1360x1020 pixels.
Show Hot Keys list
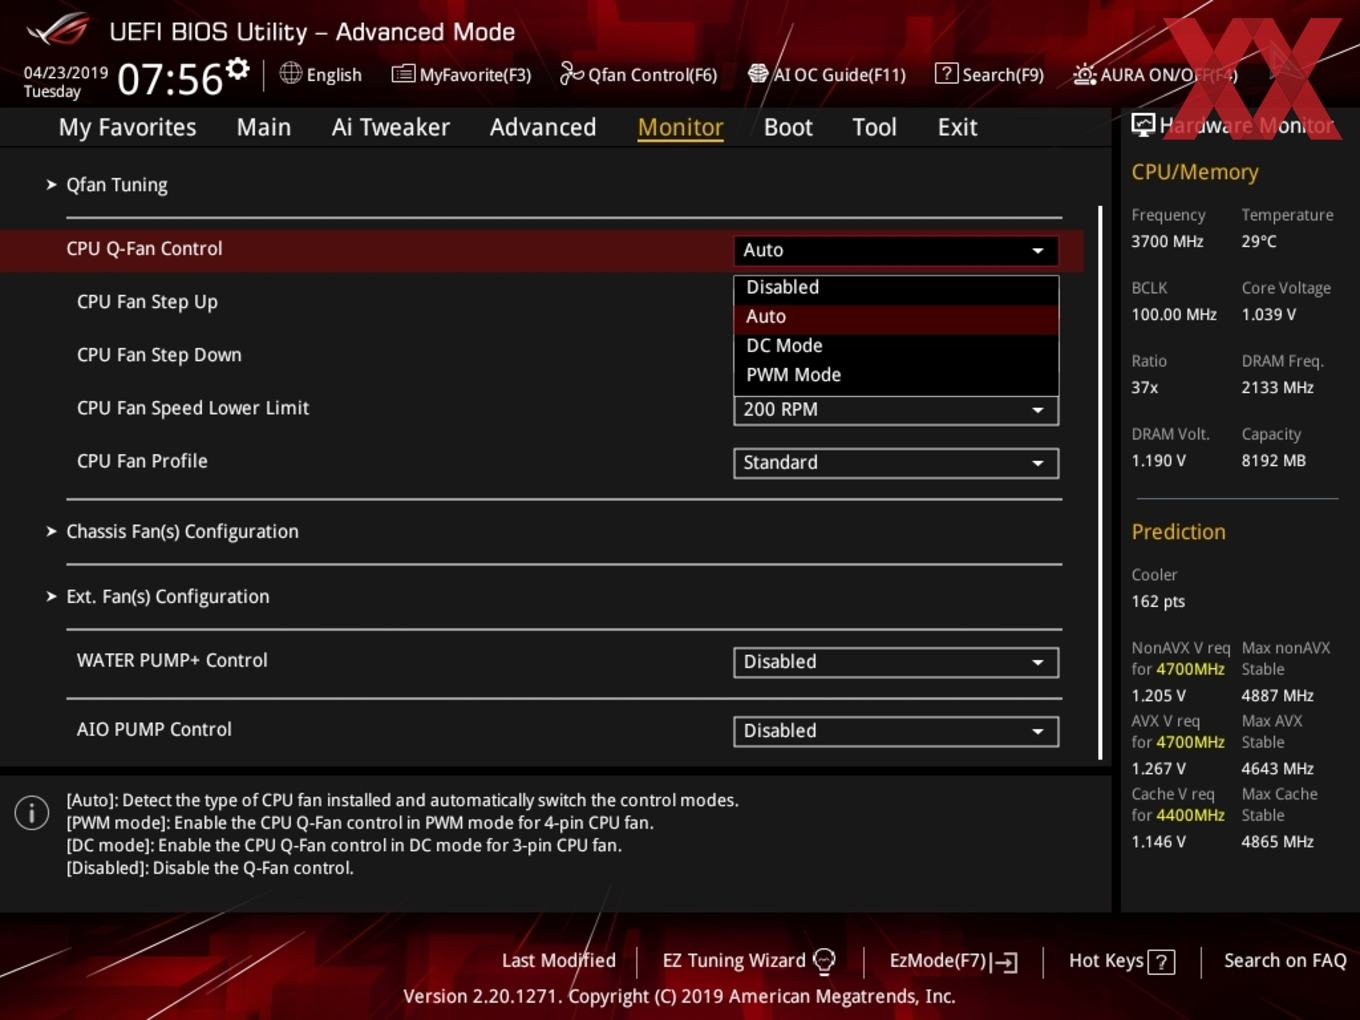coord(1121,961)
